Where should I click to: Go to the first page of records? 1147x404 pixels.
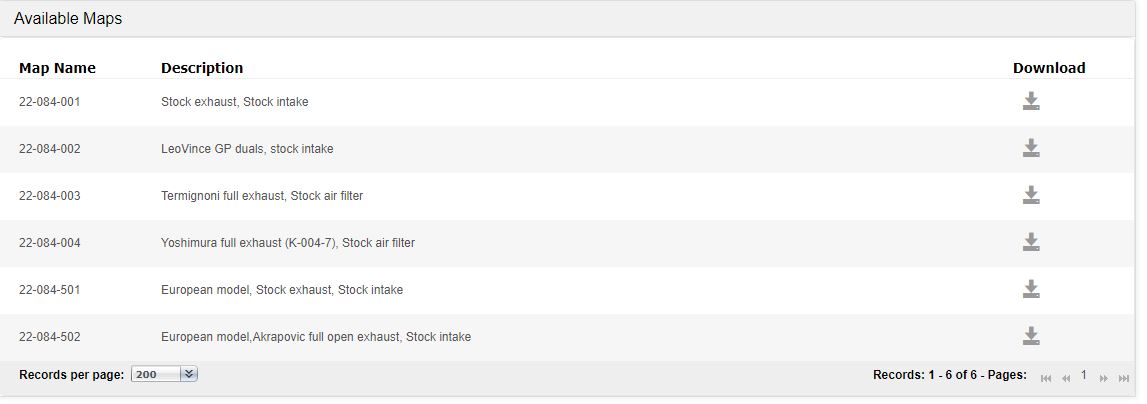(1046, 378)
